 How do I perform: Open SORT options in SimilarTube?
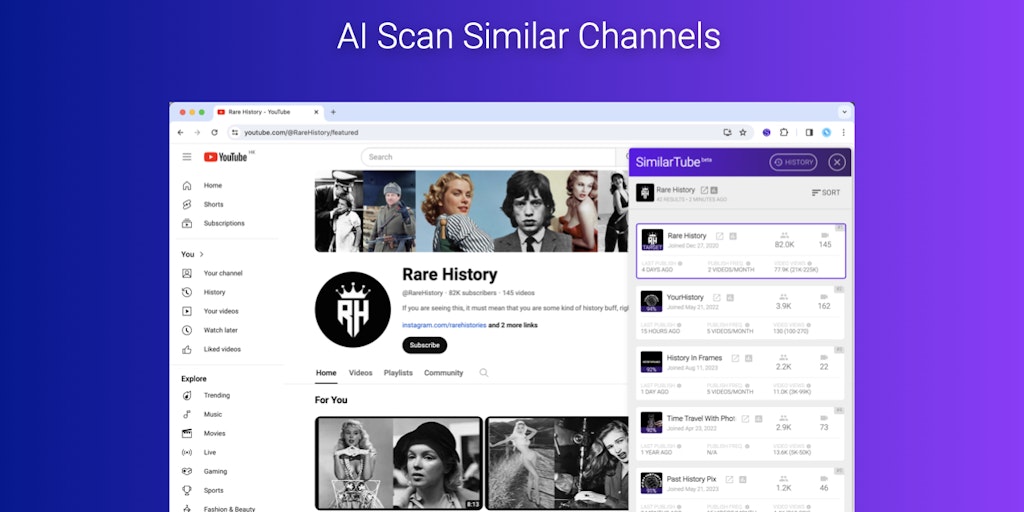pyautogui.click(x=826, y=193)
